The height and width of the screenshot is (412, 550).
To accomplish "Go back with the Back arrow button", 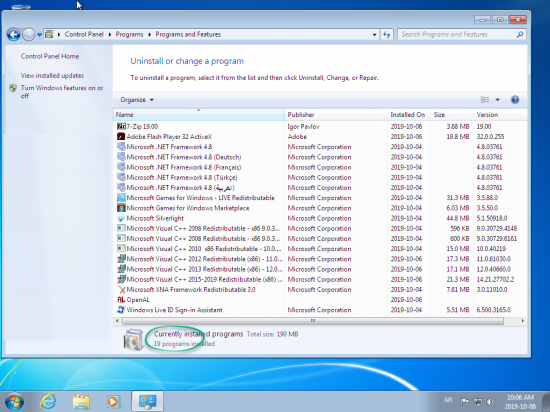I will pyautogui.click(x=14, y=34).
